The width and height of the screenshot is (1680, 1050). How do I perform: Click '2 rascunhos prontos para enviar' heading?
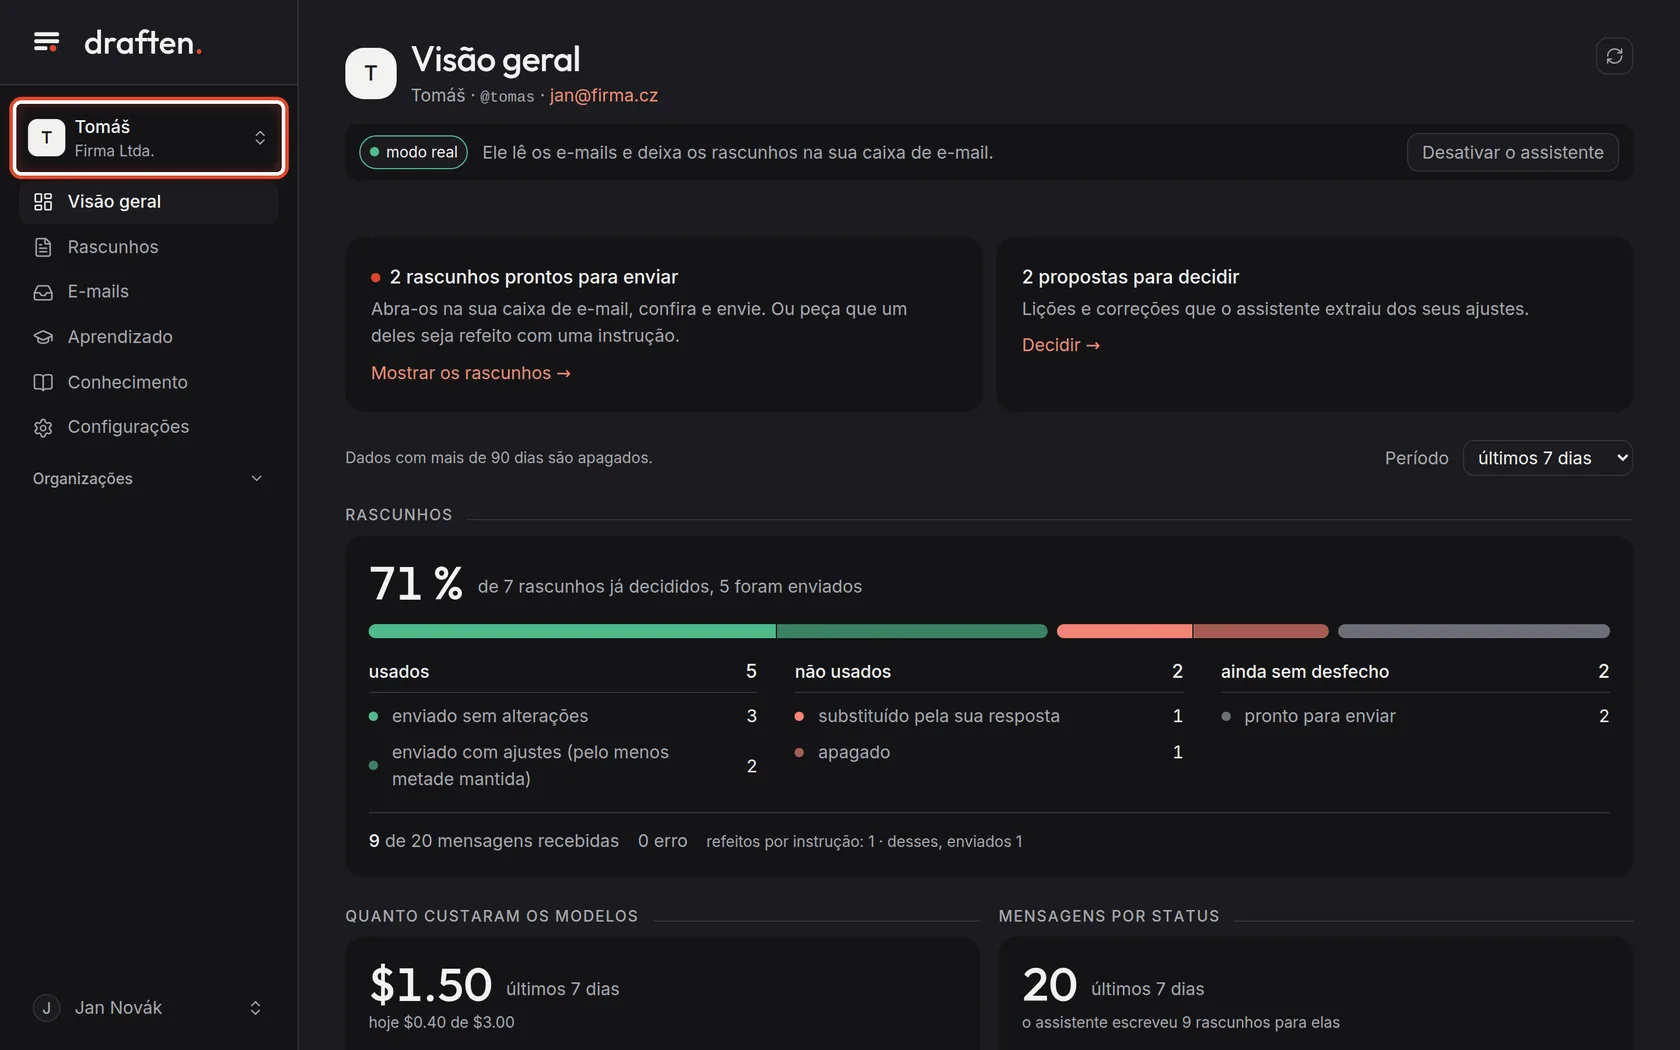pos(534,277)
